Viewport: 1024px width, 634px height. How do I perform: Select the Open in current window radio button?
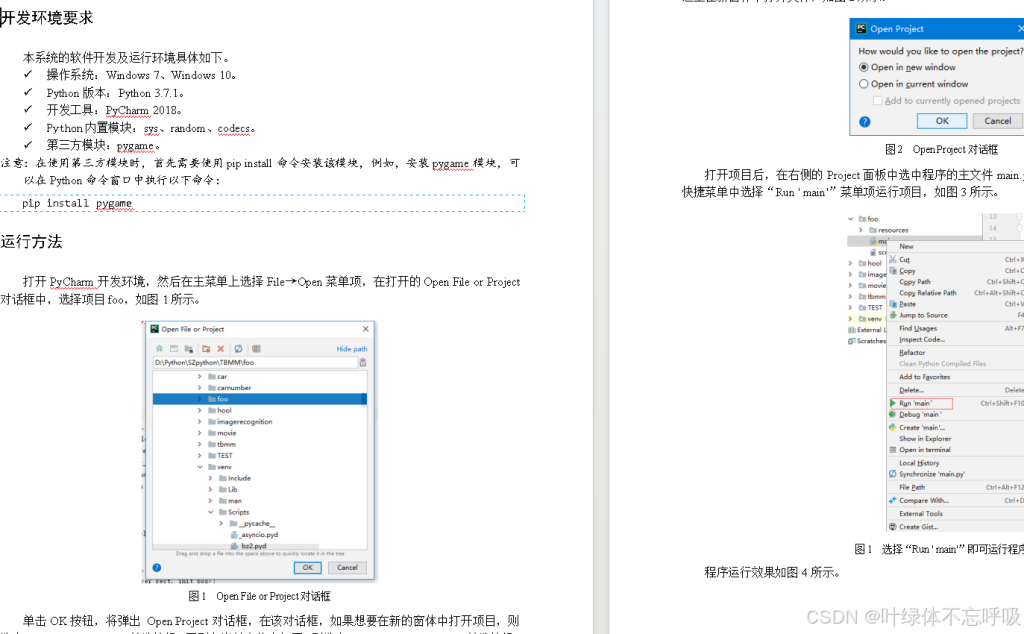pos(864,83)
